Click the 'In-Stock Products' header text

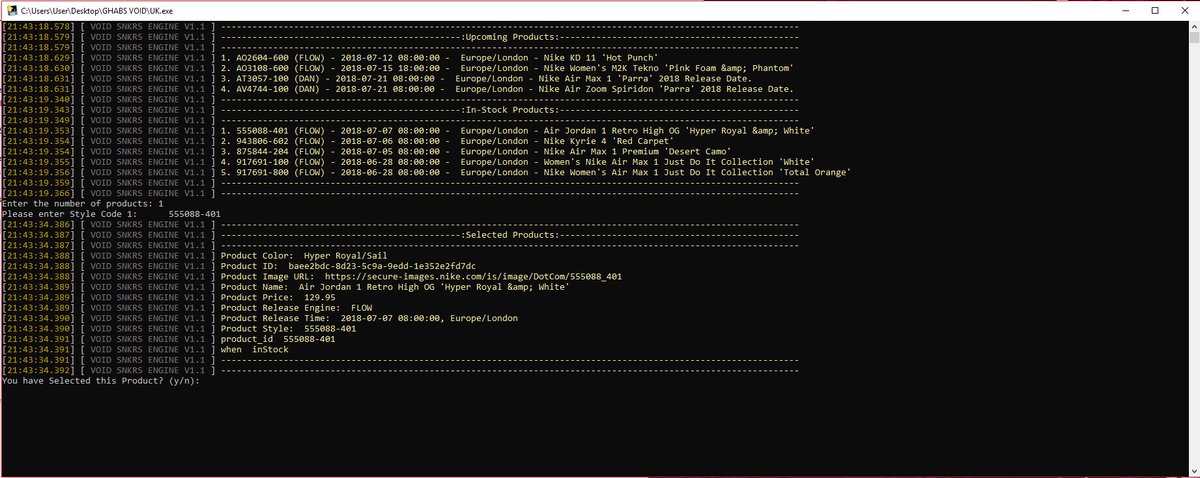(510, 110)
